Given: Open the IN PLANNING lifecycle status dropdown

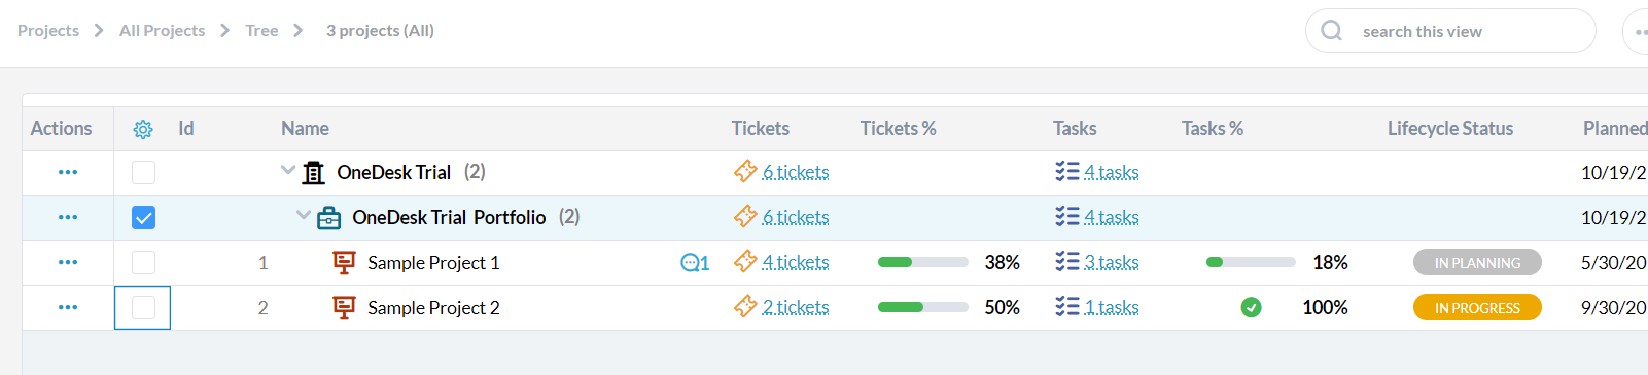Looking at the screenshot, I should tap(1477, 263).
